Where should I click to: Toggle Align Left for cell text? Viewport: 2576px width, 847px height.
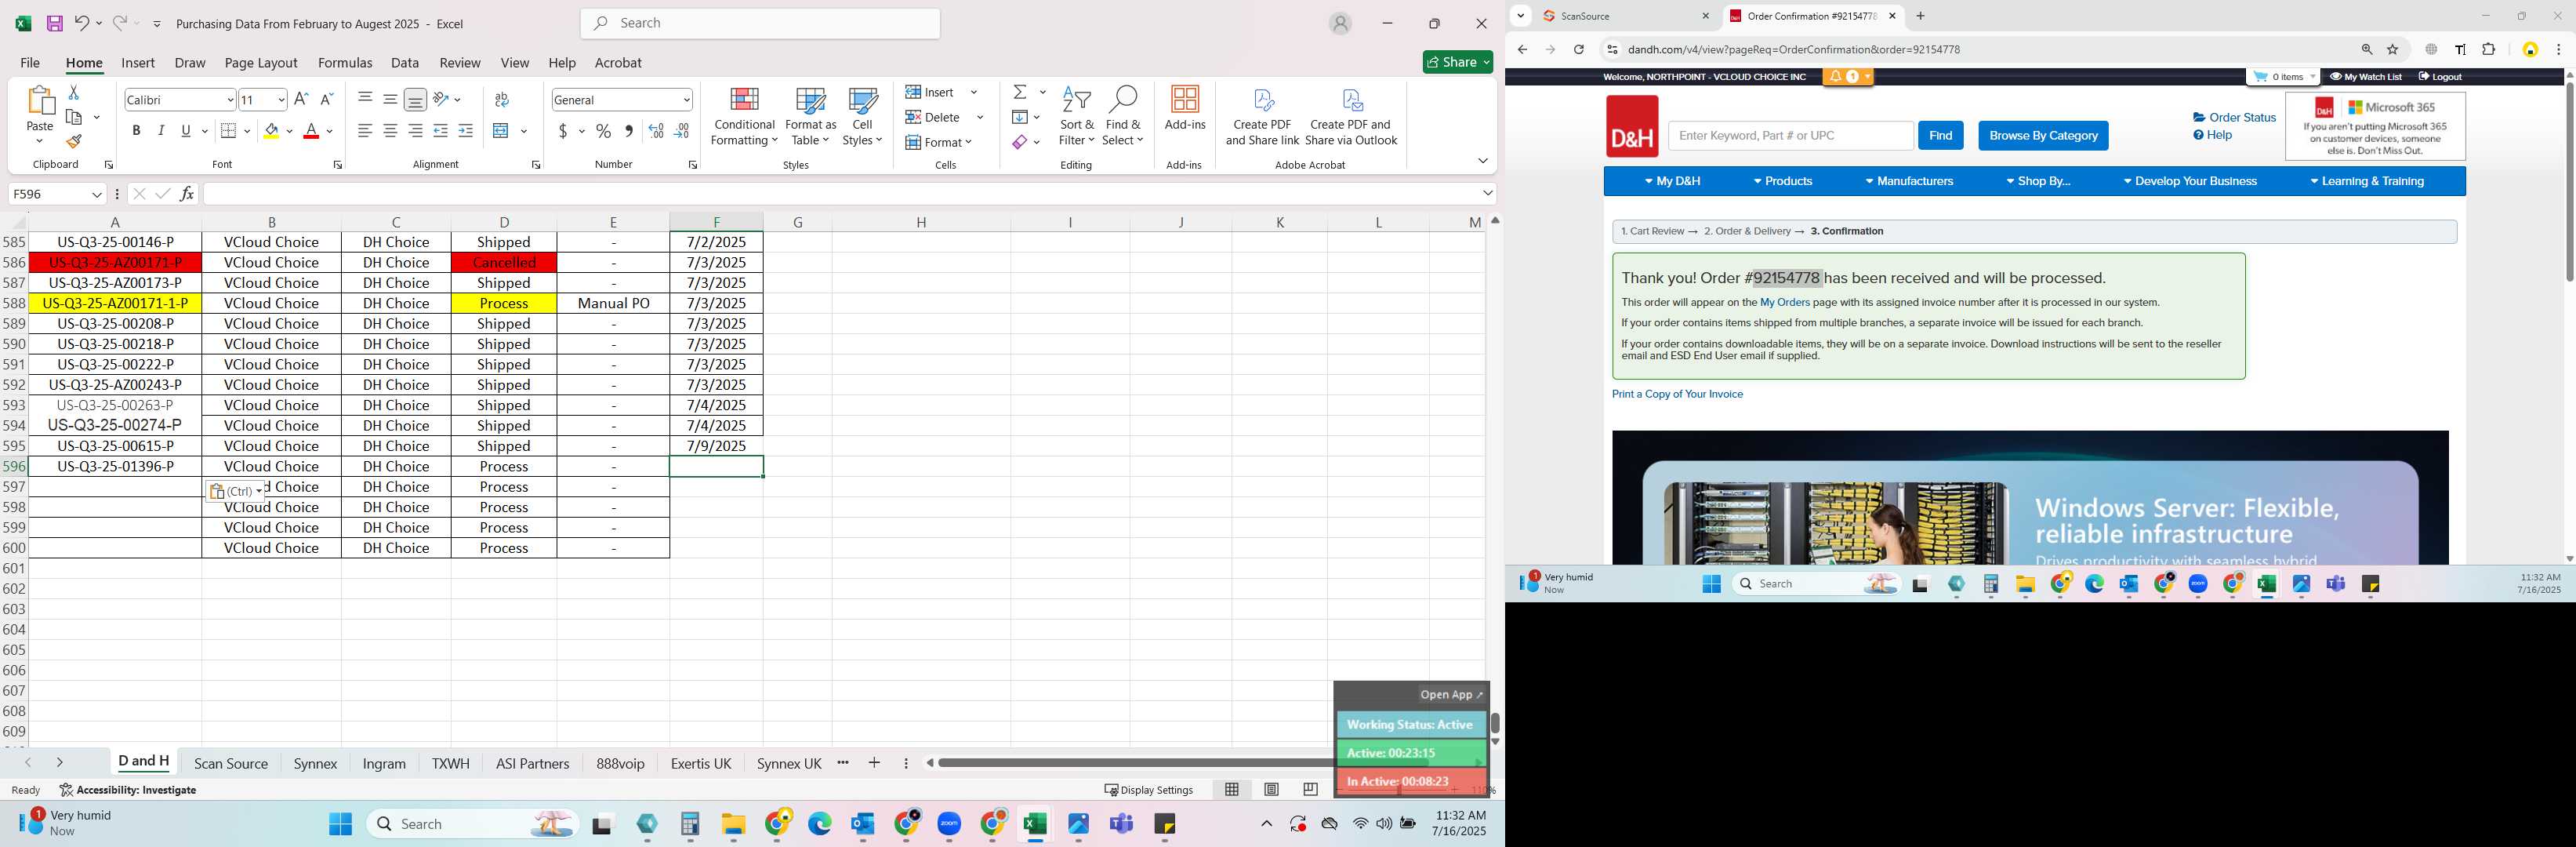tap(365, 131)
